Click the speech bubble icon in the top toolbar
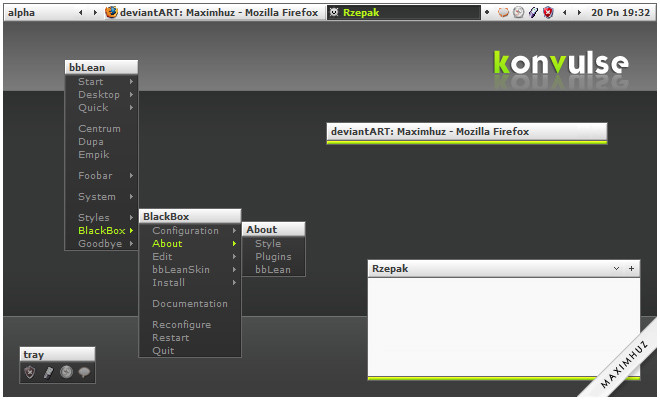This screenshot has height=400, width=660. pyautogui.click(x=503, y=13)
